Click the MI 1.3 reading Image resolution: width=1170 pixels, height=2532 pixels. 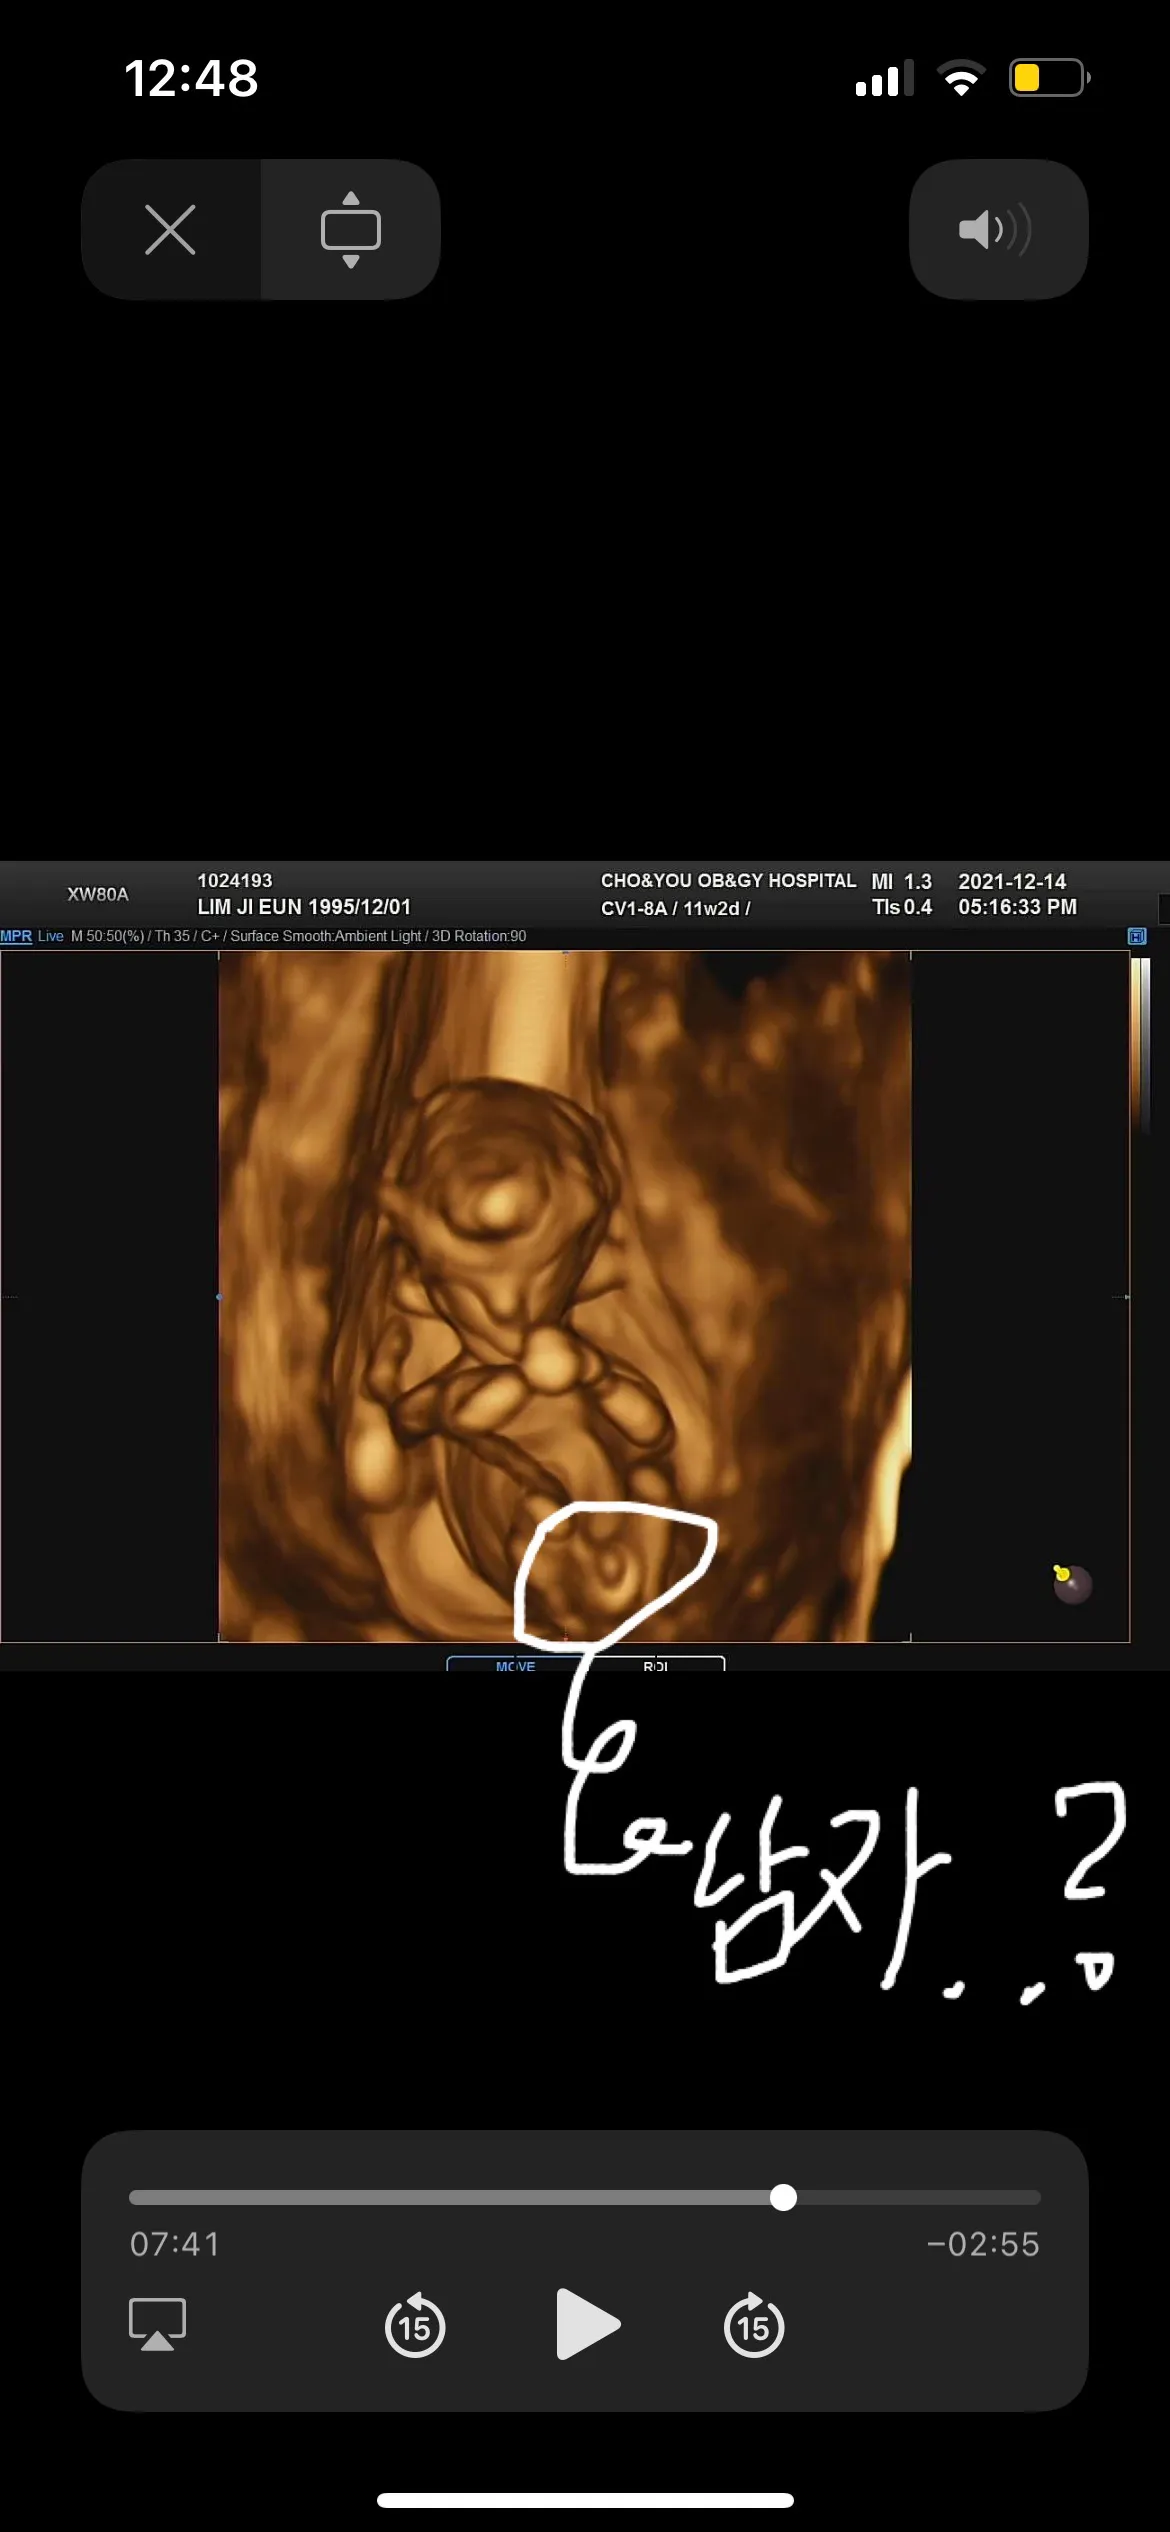901,881
